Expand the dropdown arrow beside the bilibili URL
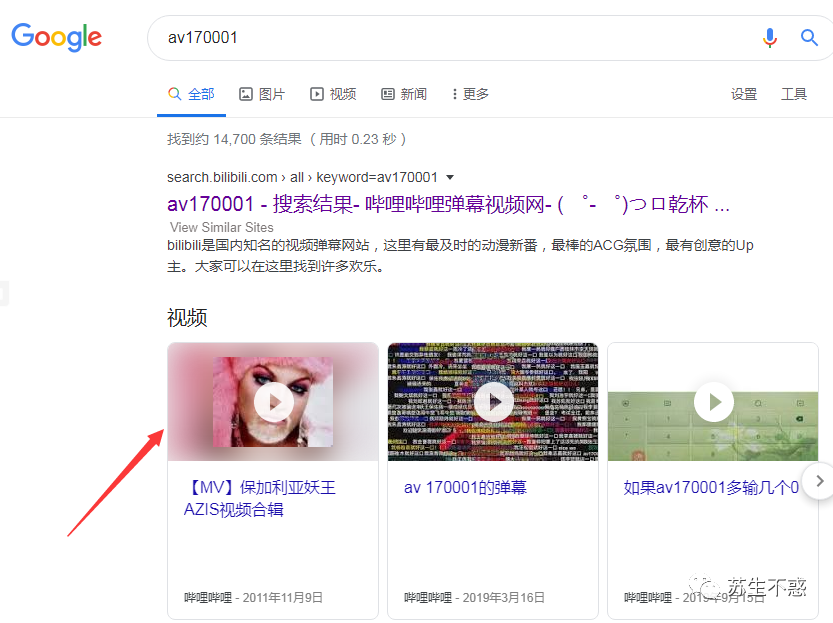 point(450,177)
